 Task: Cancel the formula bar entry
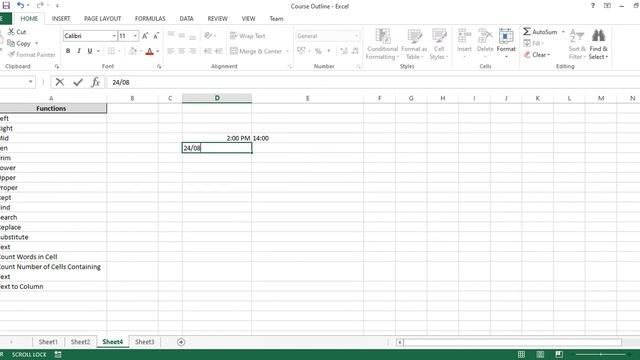pyautogui.click(x=60, y=82)
